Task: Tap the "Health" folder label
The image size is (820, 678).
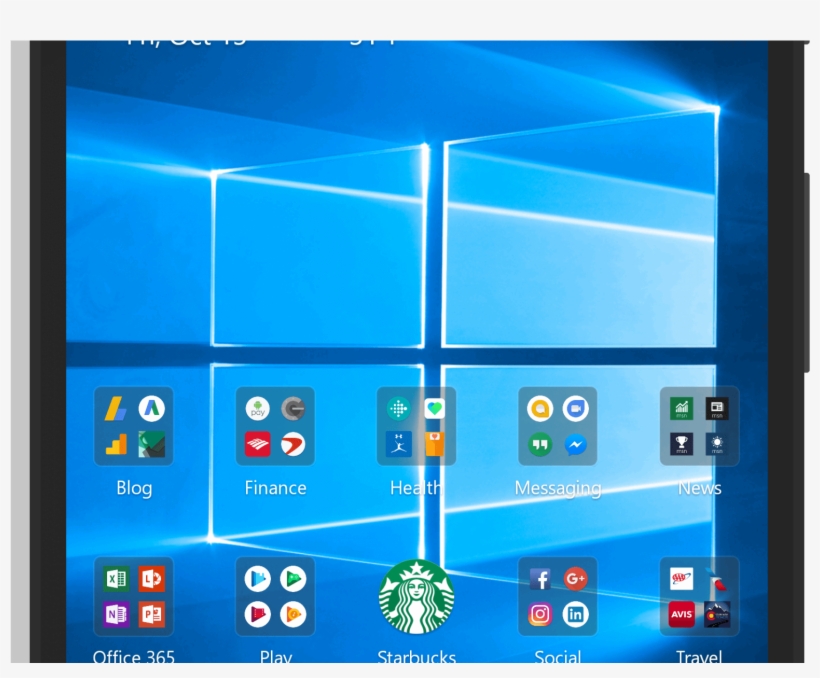Action: [416, 488]
